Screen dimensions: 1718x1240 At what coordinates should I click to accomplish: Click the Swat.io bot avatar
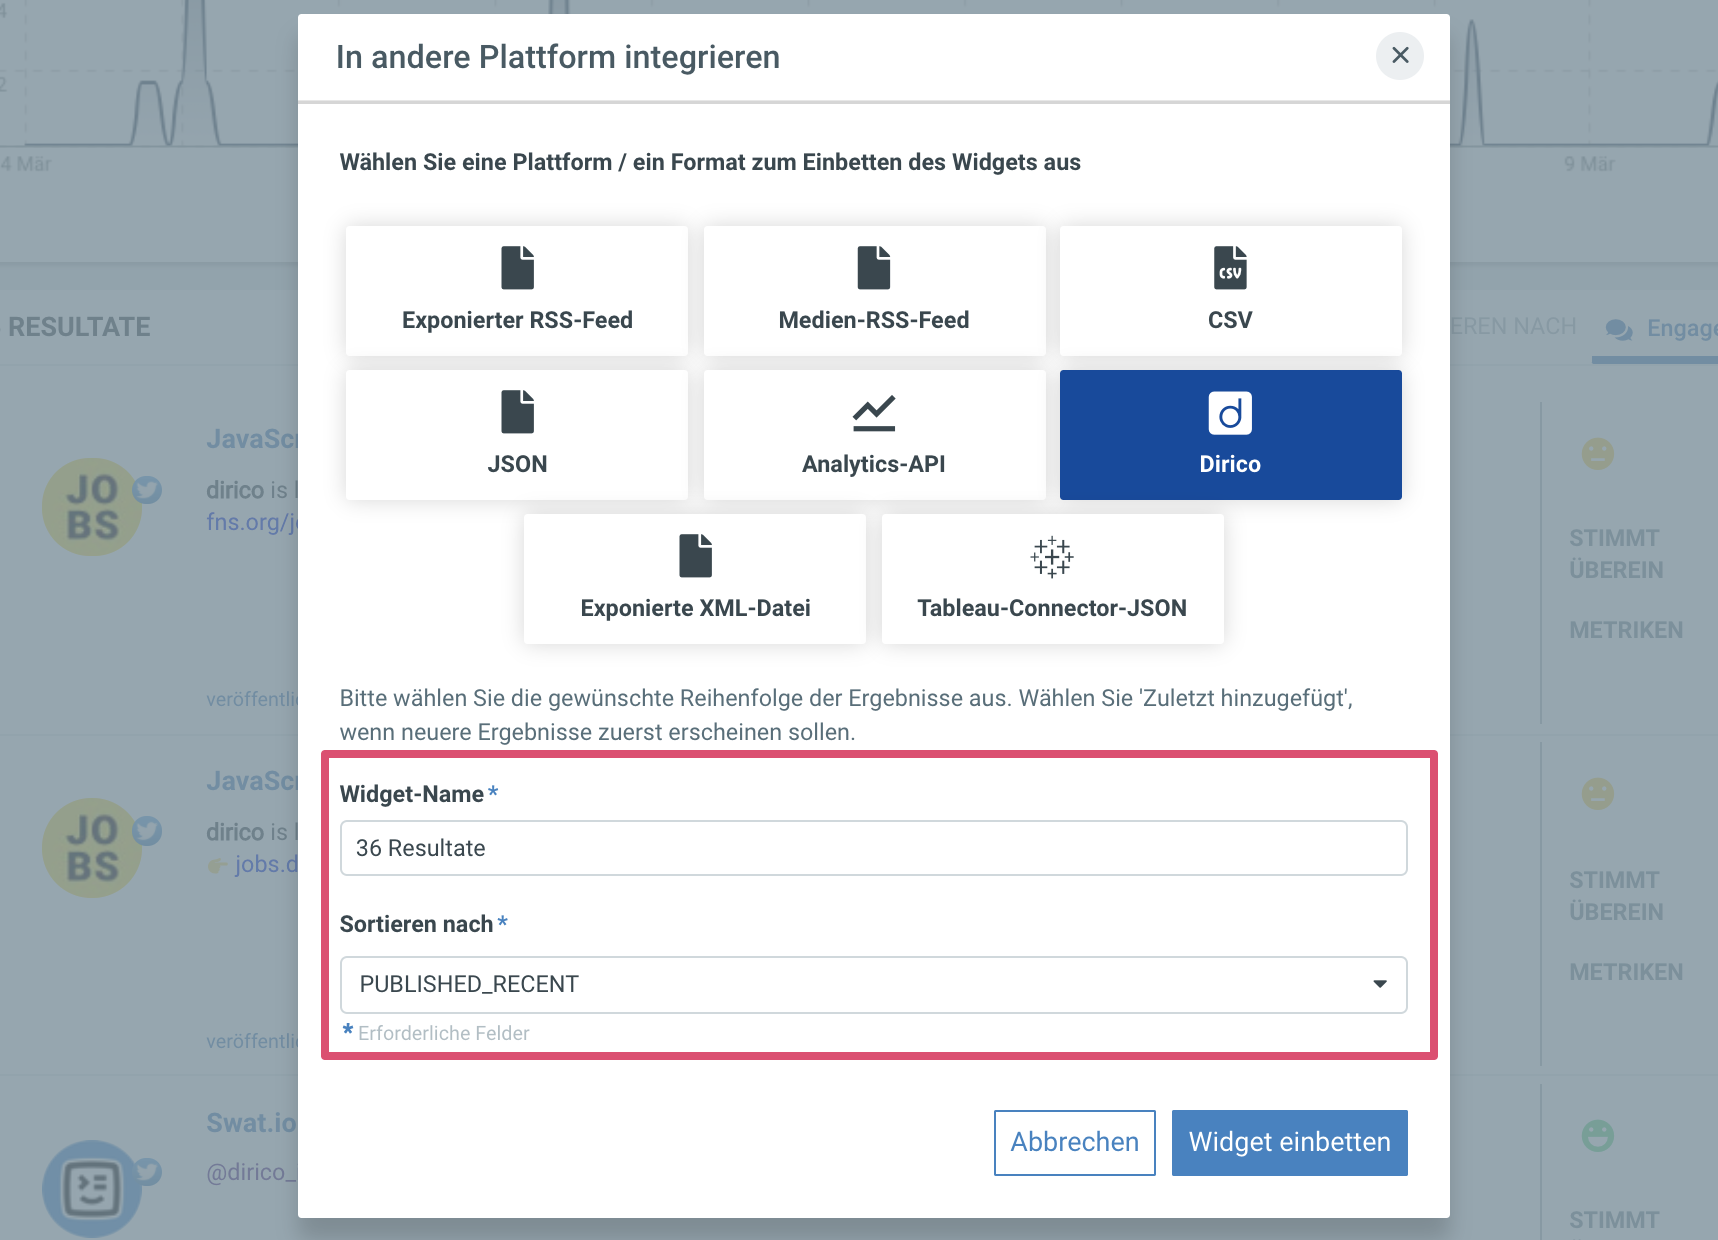pyautogui.click(x=92, y=1189)
